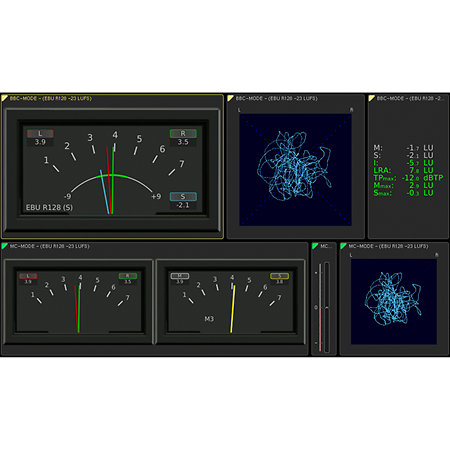Select the blue S badge showing -2.1
Image resolution: width=450 pixels, height=450 pixels.
click(183, 196)
